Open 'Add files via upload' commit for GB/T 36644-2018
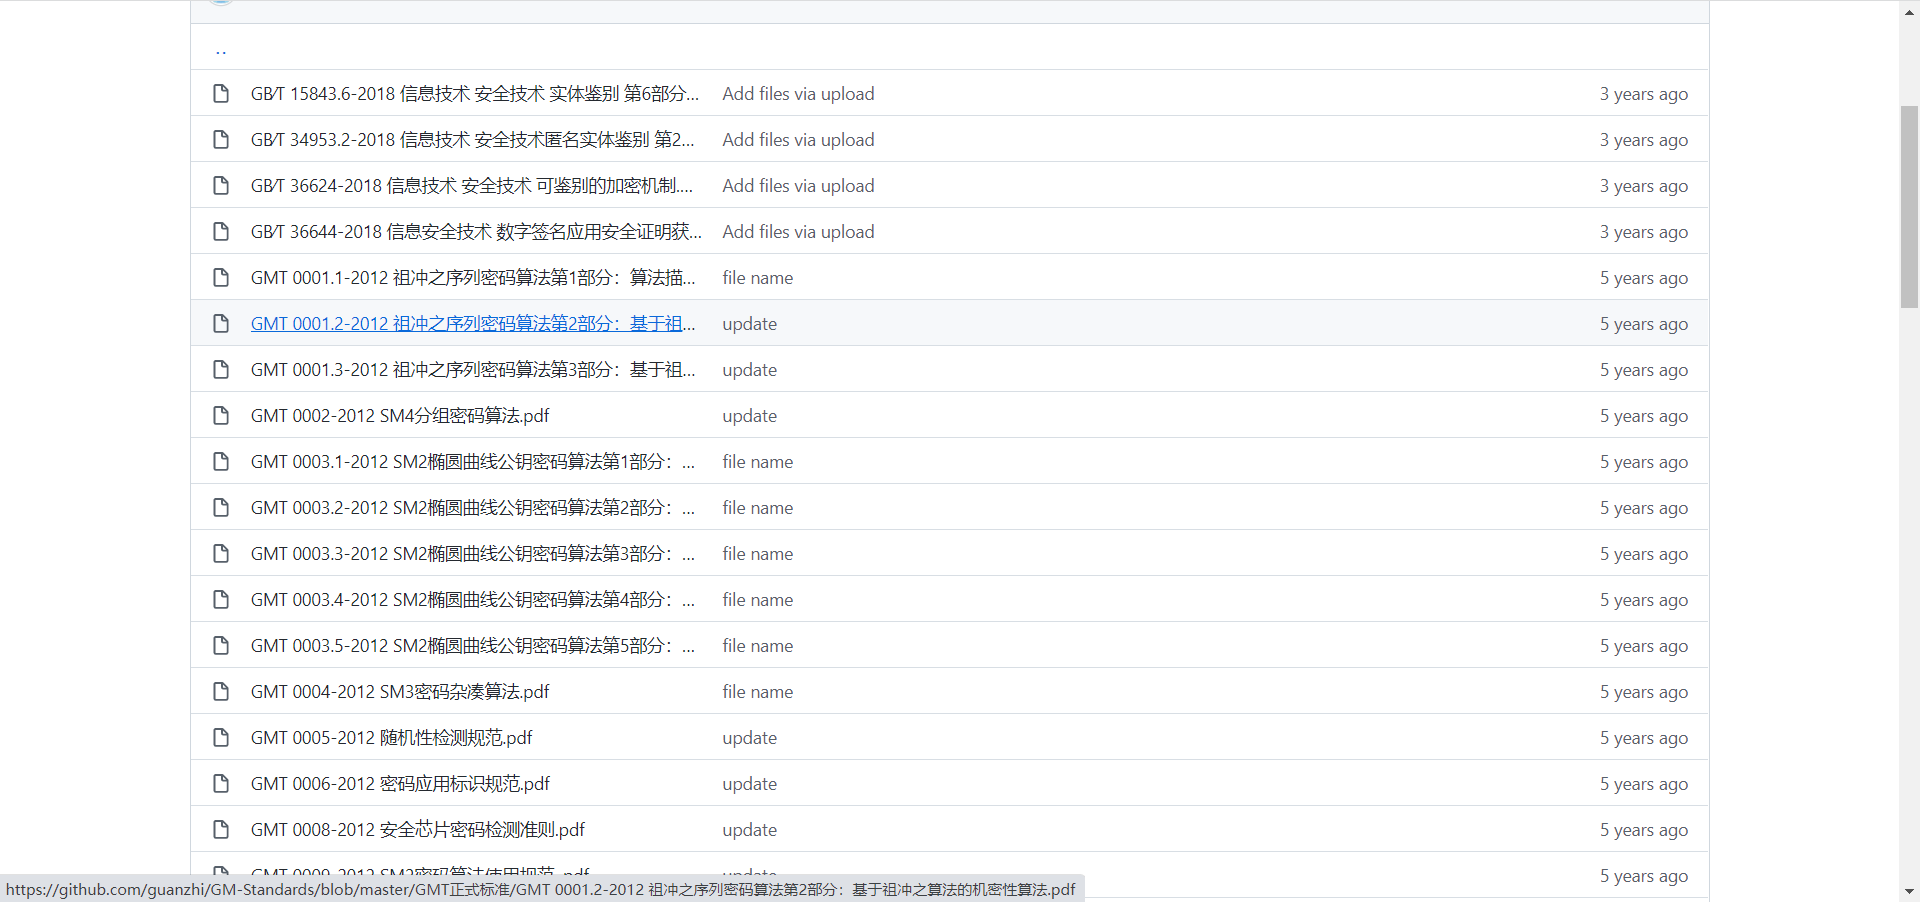The height and width of the screenshot is (902, 1920). (798, 232)
